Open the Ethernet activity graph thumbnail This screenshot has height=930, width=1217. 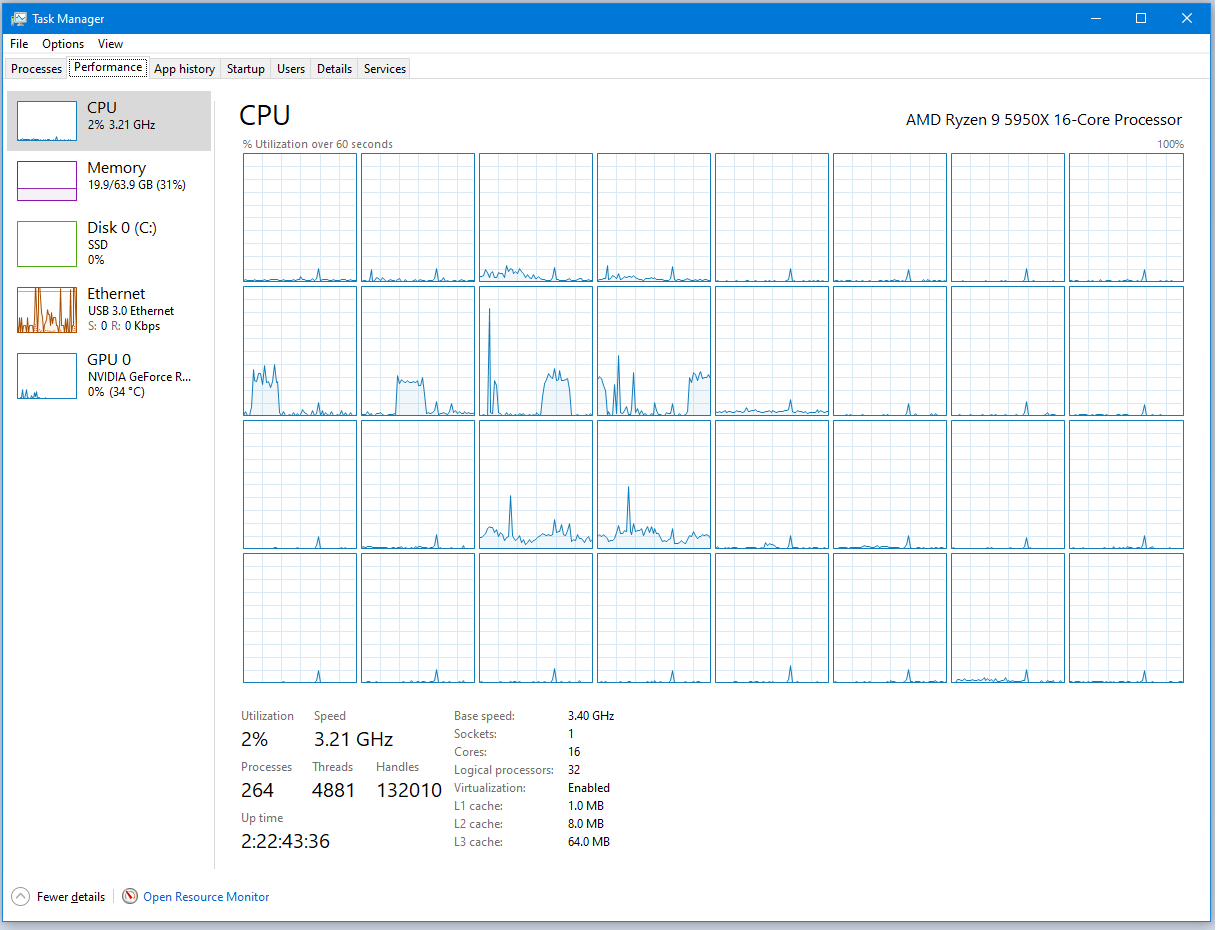coord(47,310)
